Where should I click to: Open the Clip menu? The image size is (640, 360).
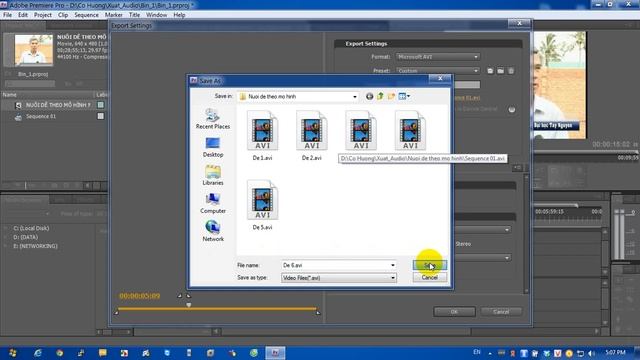click(63, 15)
